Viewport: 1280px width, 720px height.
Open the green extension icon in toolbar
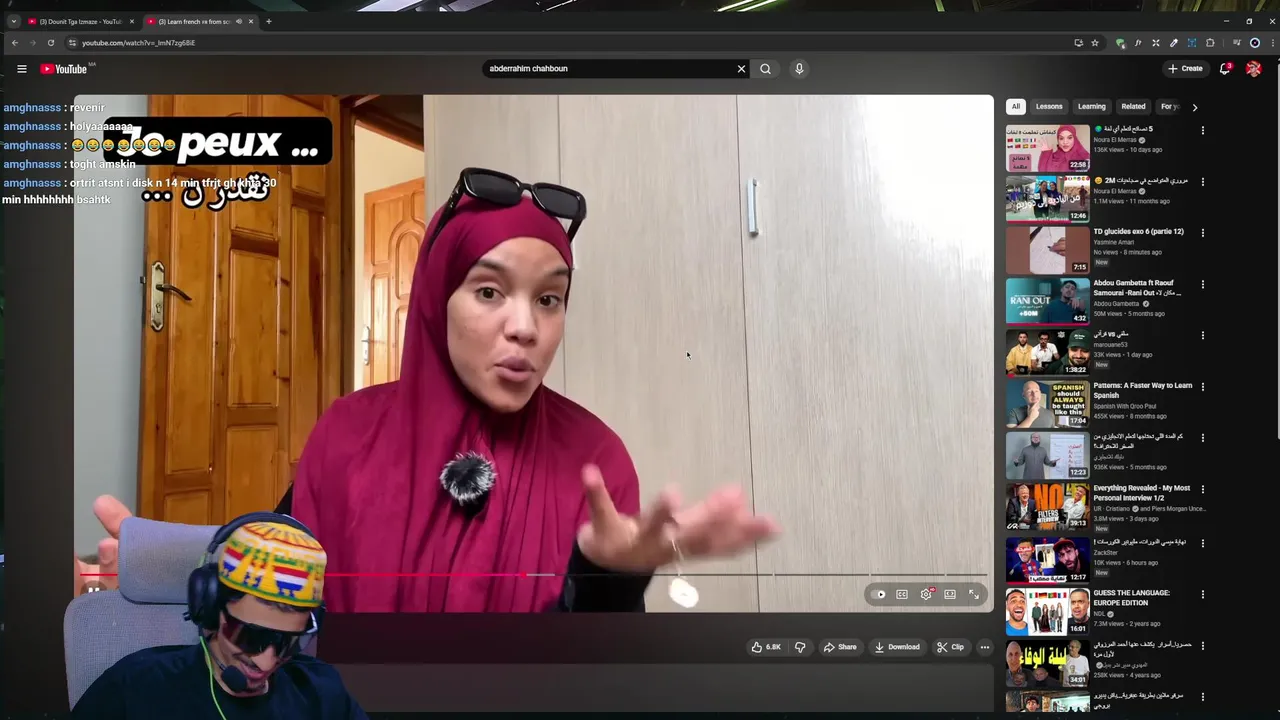(1120, 43)
